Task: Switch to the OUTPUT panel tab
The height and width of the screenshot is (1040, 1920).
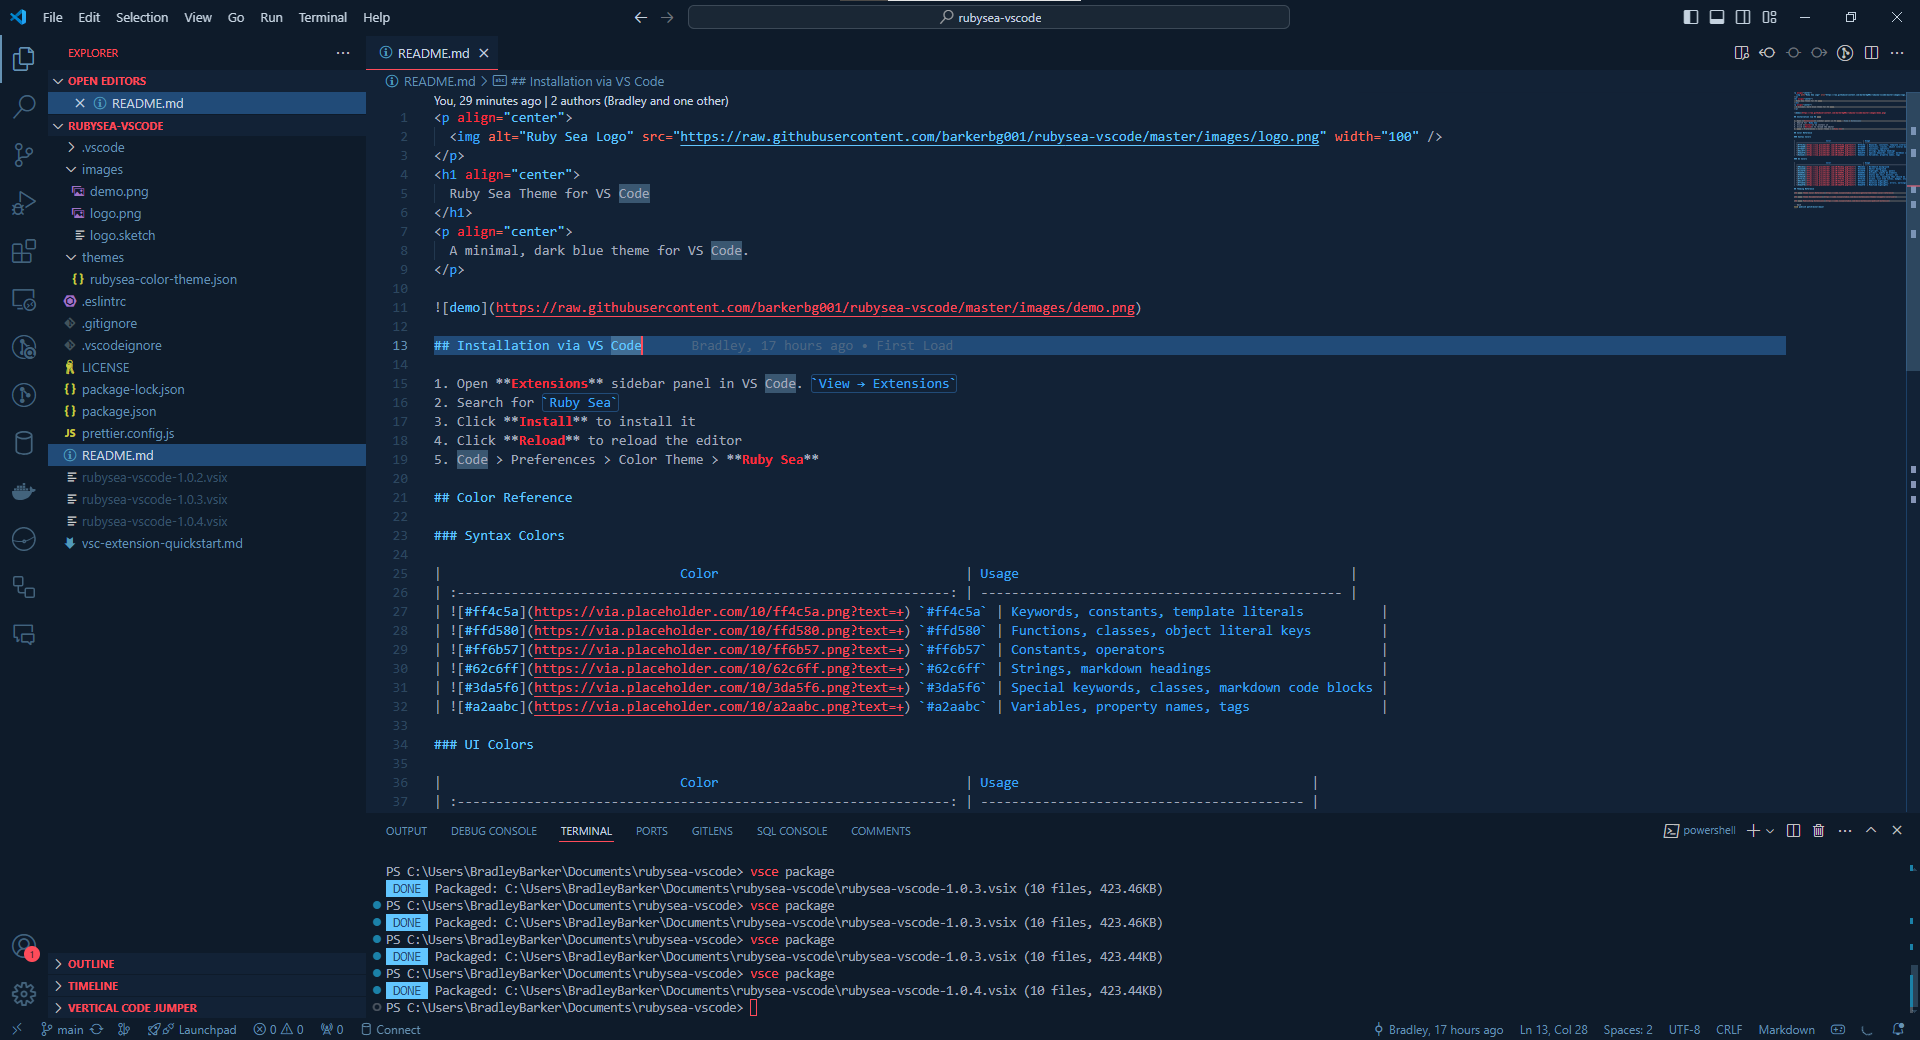Action: [406, 831]
